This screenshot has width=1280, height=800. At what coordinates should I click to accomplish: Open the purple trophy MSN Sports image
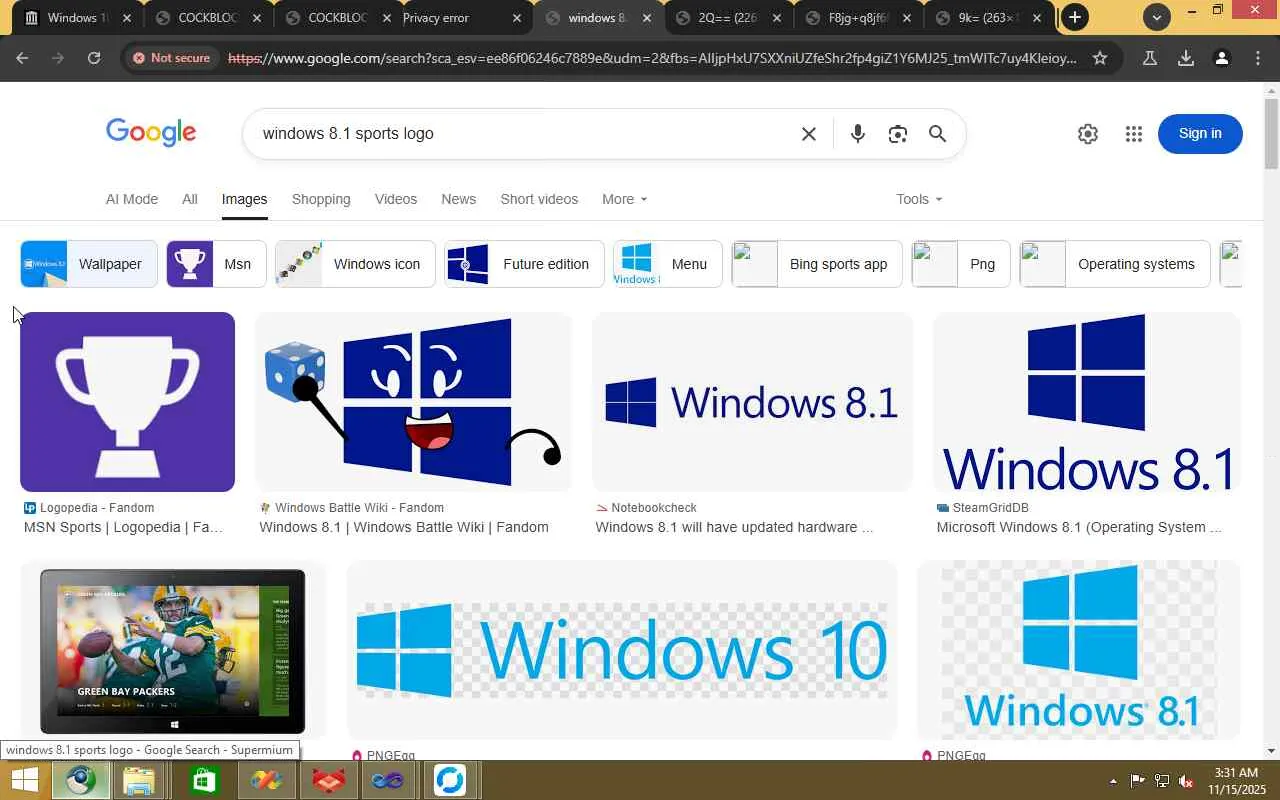[x=127, y=402]
